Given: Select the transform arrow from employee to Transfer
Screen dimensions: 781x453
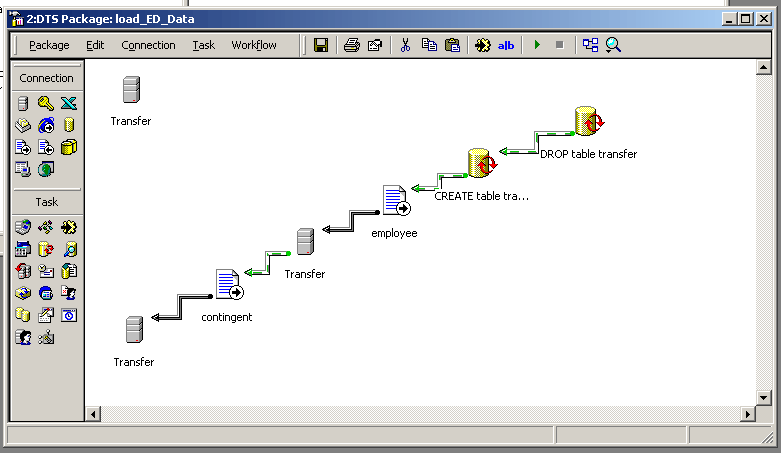Looking at the screenshot, I should click(351, 221).
